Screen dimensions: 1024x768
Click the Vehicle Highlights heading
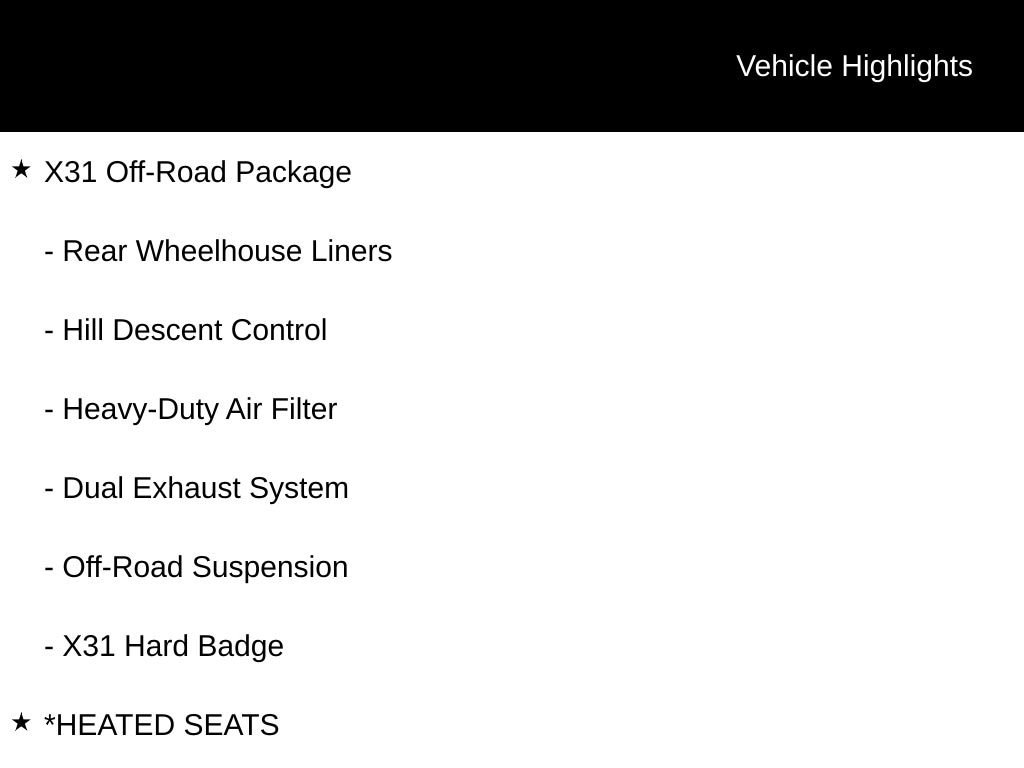tap(854, 66)
